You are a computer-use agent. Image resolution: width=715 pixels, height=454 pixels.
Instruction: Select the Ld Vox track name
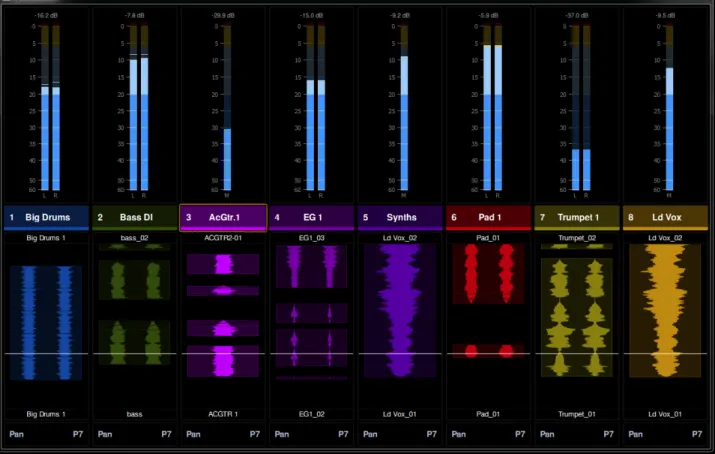click(666, 217)
